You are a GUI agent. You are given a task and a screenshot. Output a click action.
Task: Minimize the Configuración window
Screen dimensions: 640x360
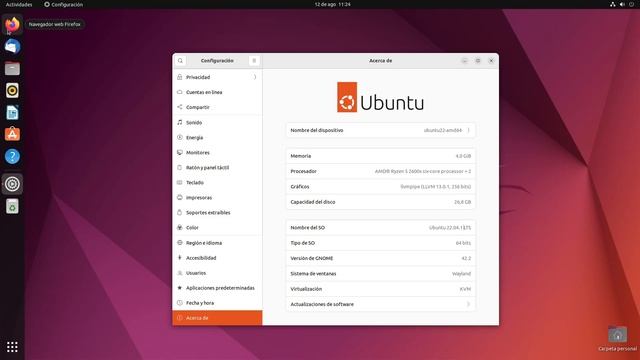[464, 61]
